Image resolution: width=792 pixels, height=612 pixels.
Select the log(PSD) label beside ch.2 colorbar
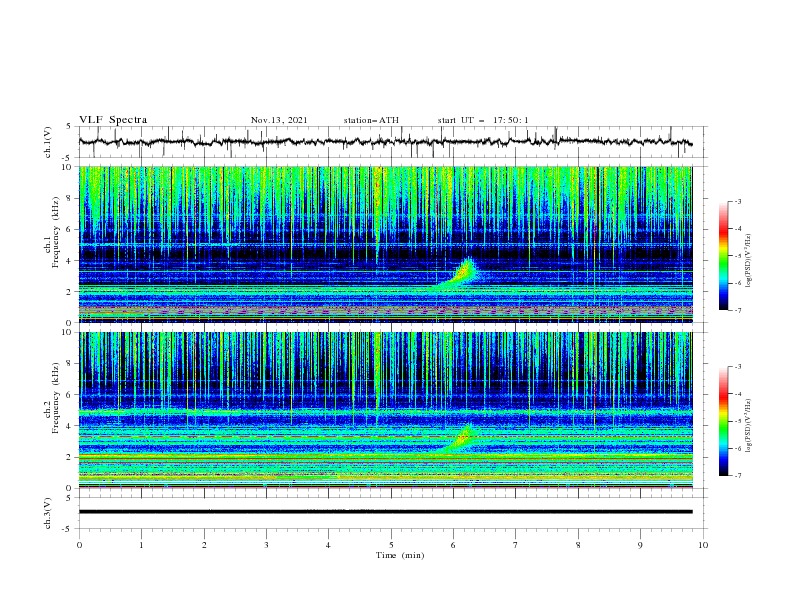point(748,426)
